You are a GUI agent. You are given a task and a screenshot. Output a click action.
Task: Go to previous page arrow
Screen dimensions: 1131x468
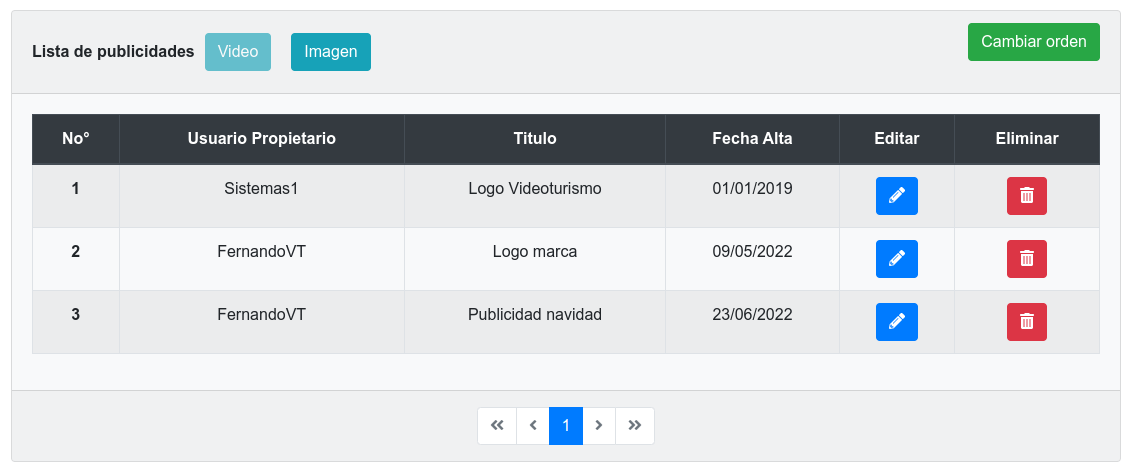(x=533, y=426)
